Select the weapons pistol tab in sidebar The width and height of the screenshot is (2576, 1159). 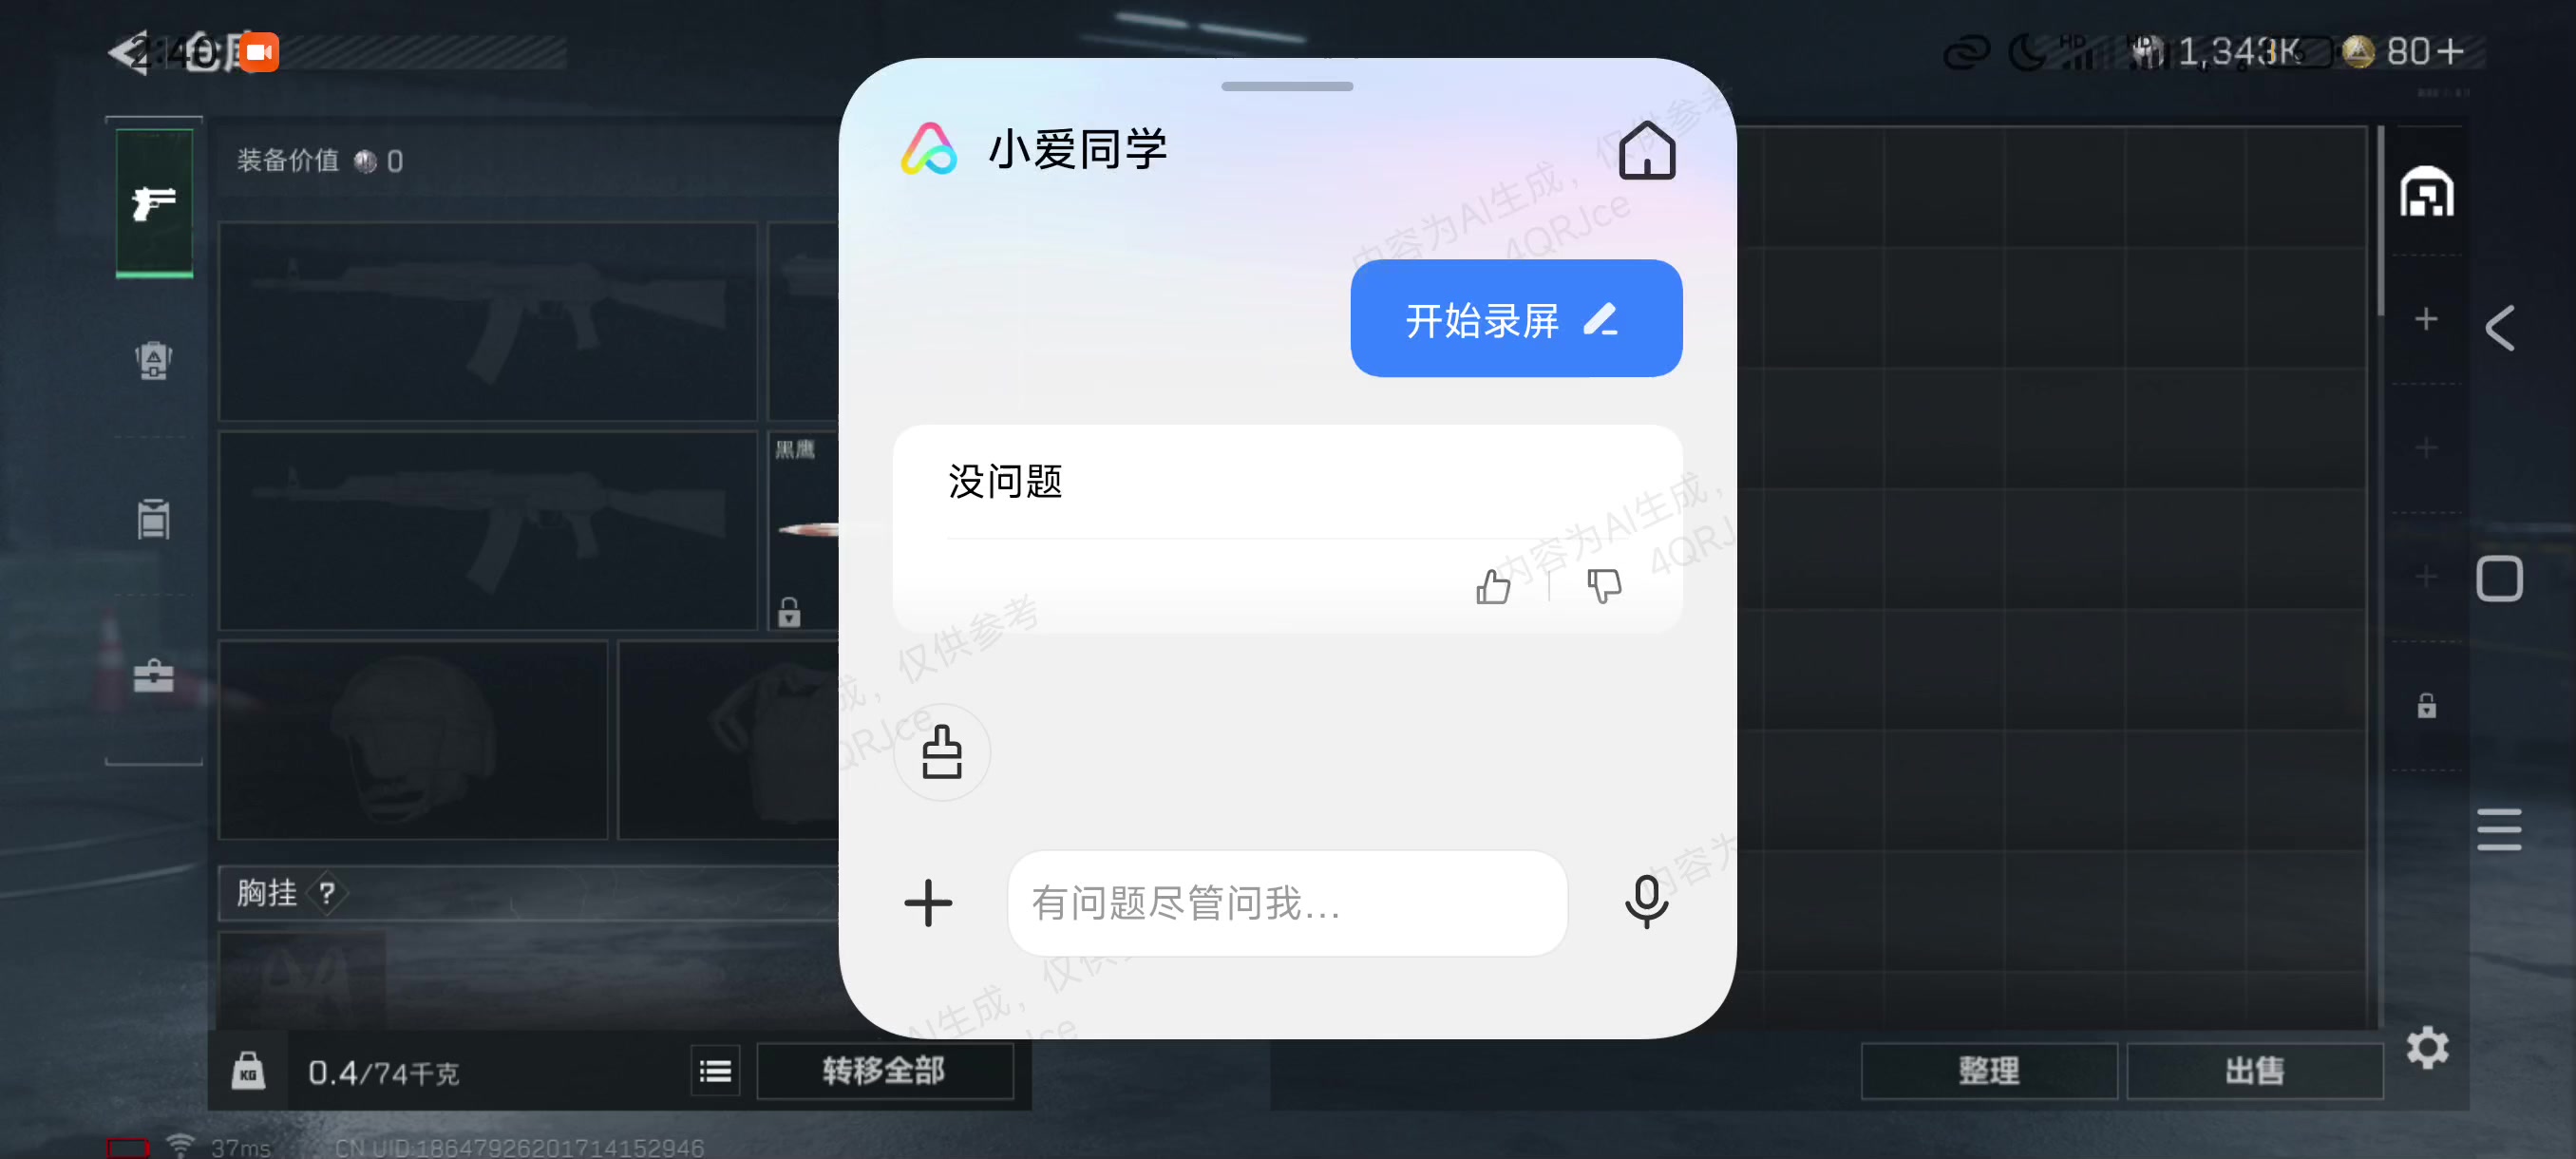coord(154,203)
